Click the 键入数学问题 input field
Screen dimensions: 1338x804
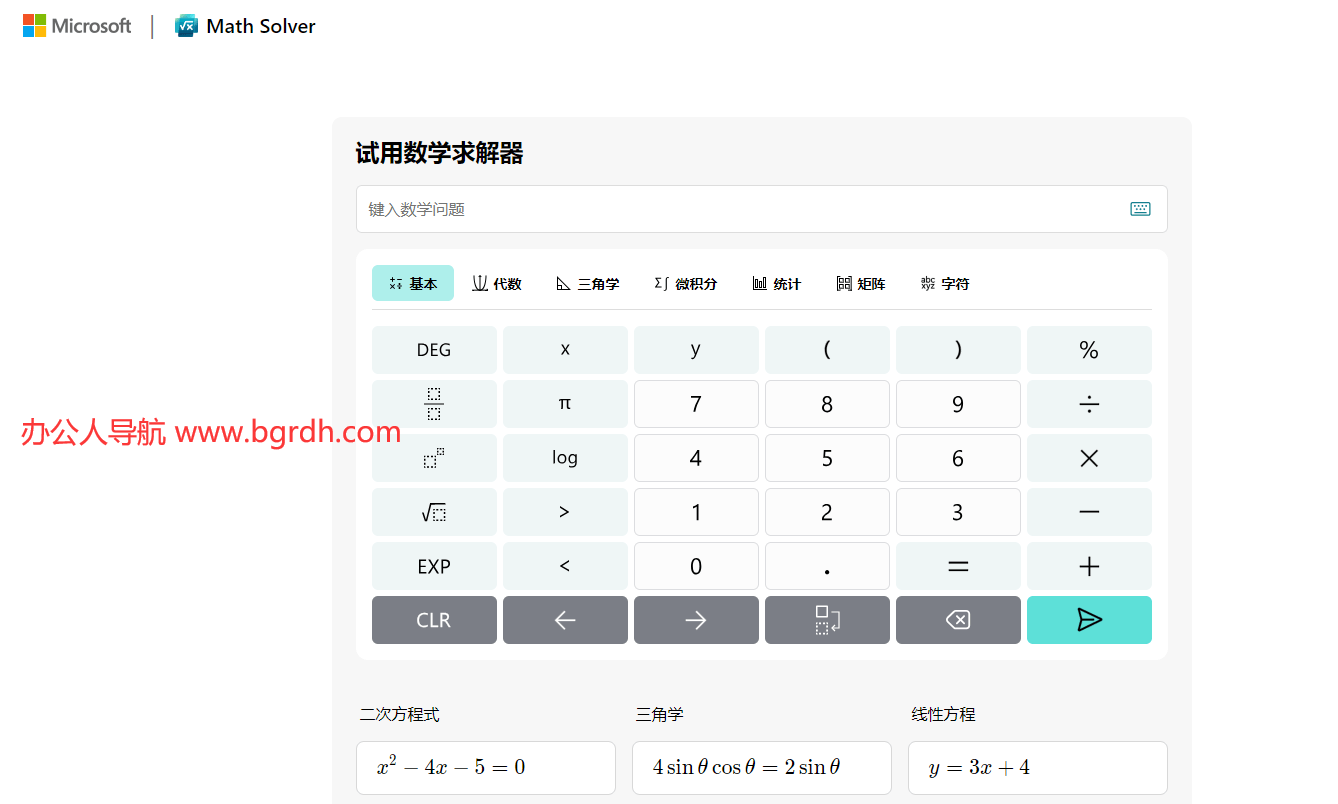coord(740,209)
